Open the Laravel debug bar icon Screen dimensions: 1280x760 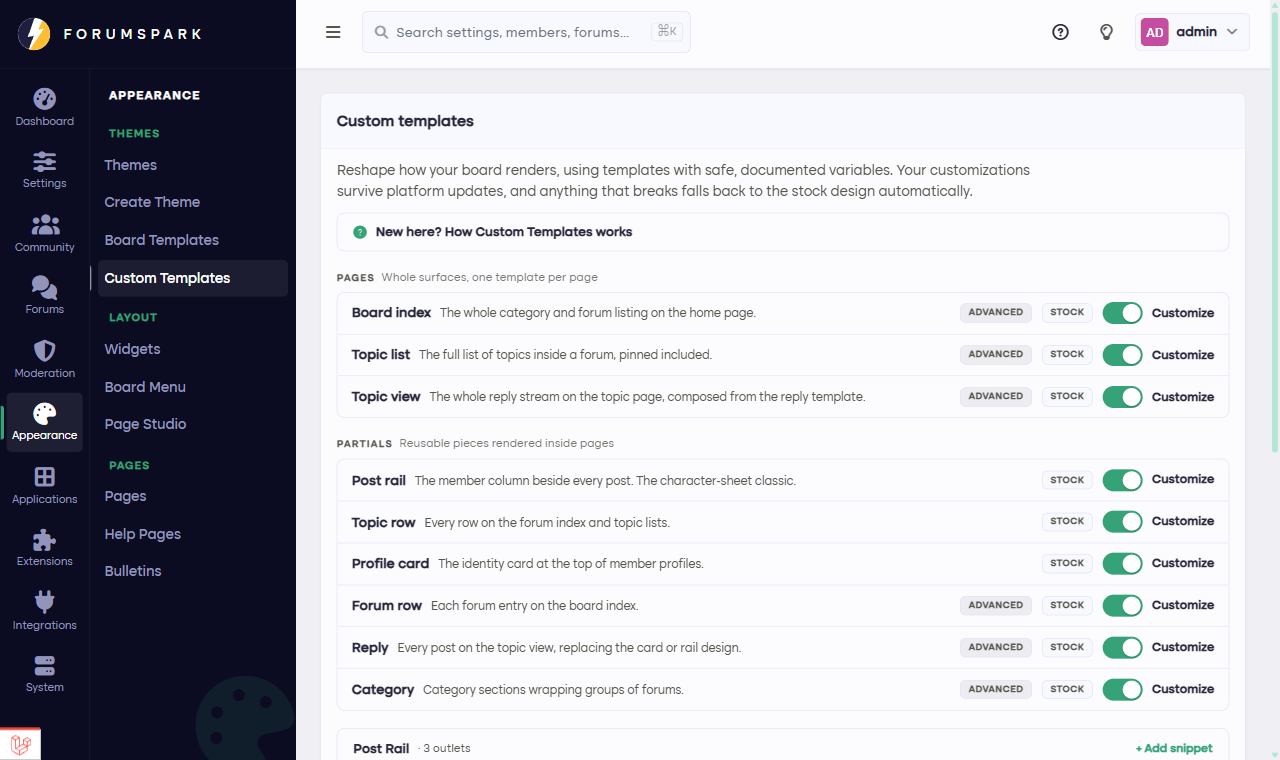click(20, 744)
